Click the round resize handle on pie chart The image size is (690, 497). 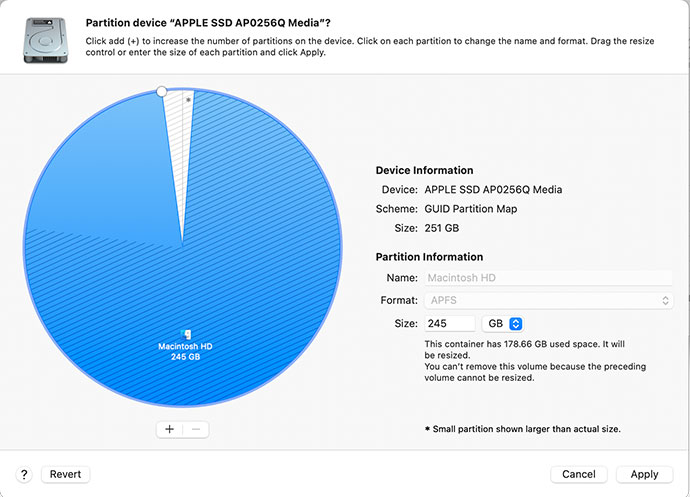tap(162, 91)
